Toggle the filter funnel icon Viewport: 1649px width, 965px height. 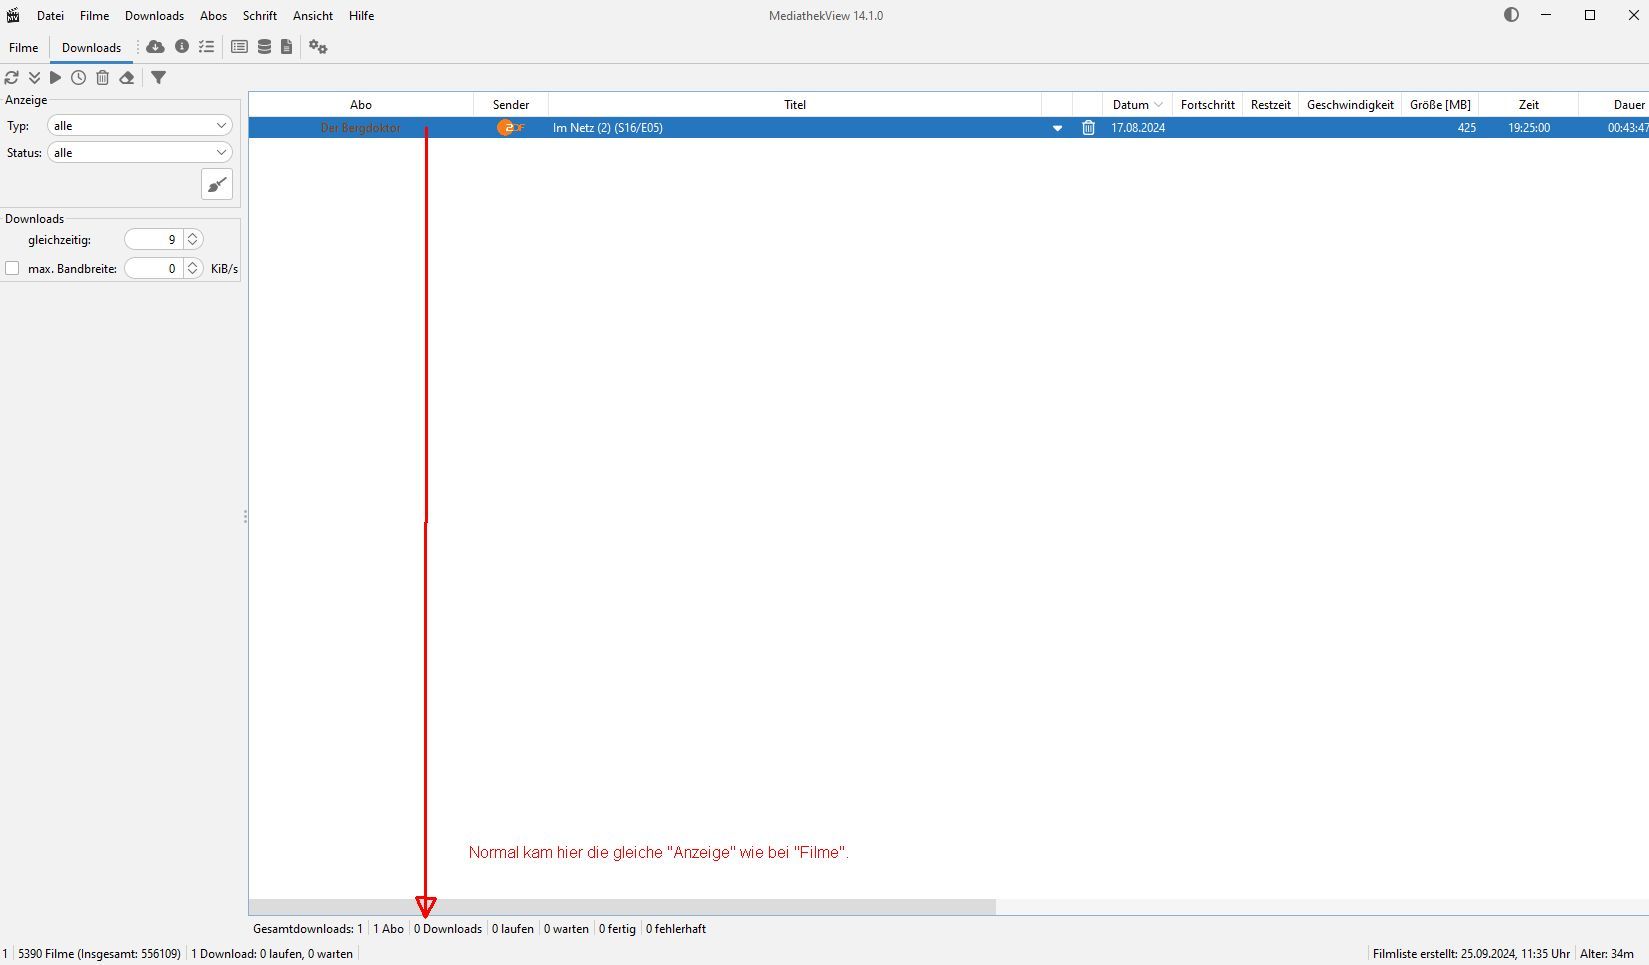(x=158, y=77)
